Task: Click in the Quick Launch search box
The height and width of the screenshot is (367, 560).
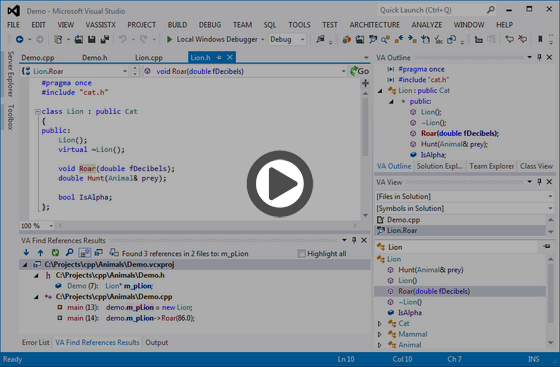Action: 436,10
